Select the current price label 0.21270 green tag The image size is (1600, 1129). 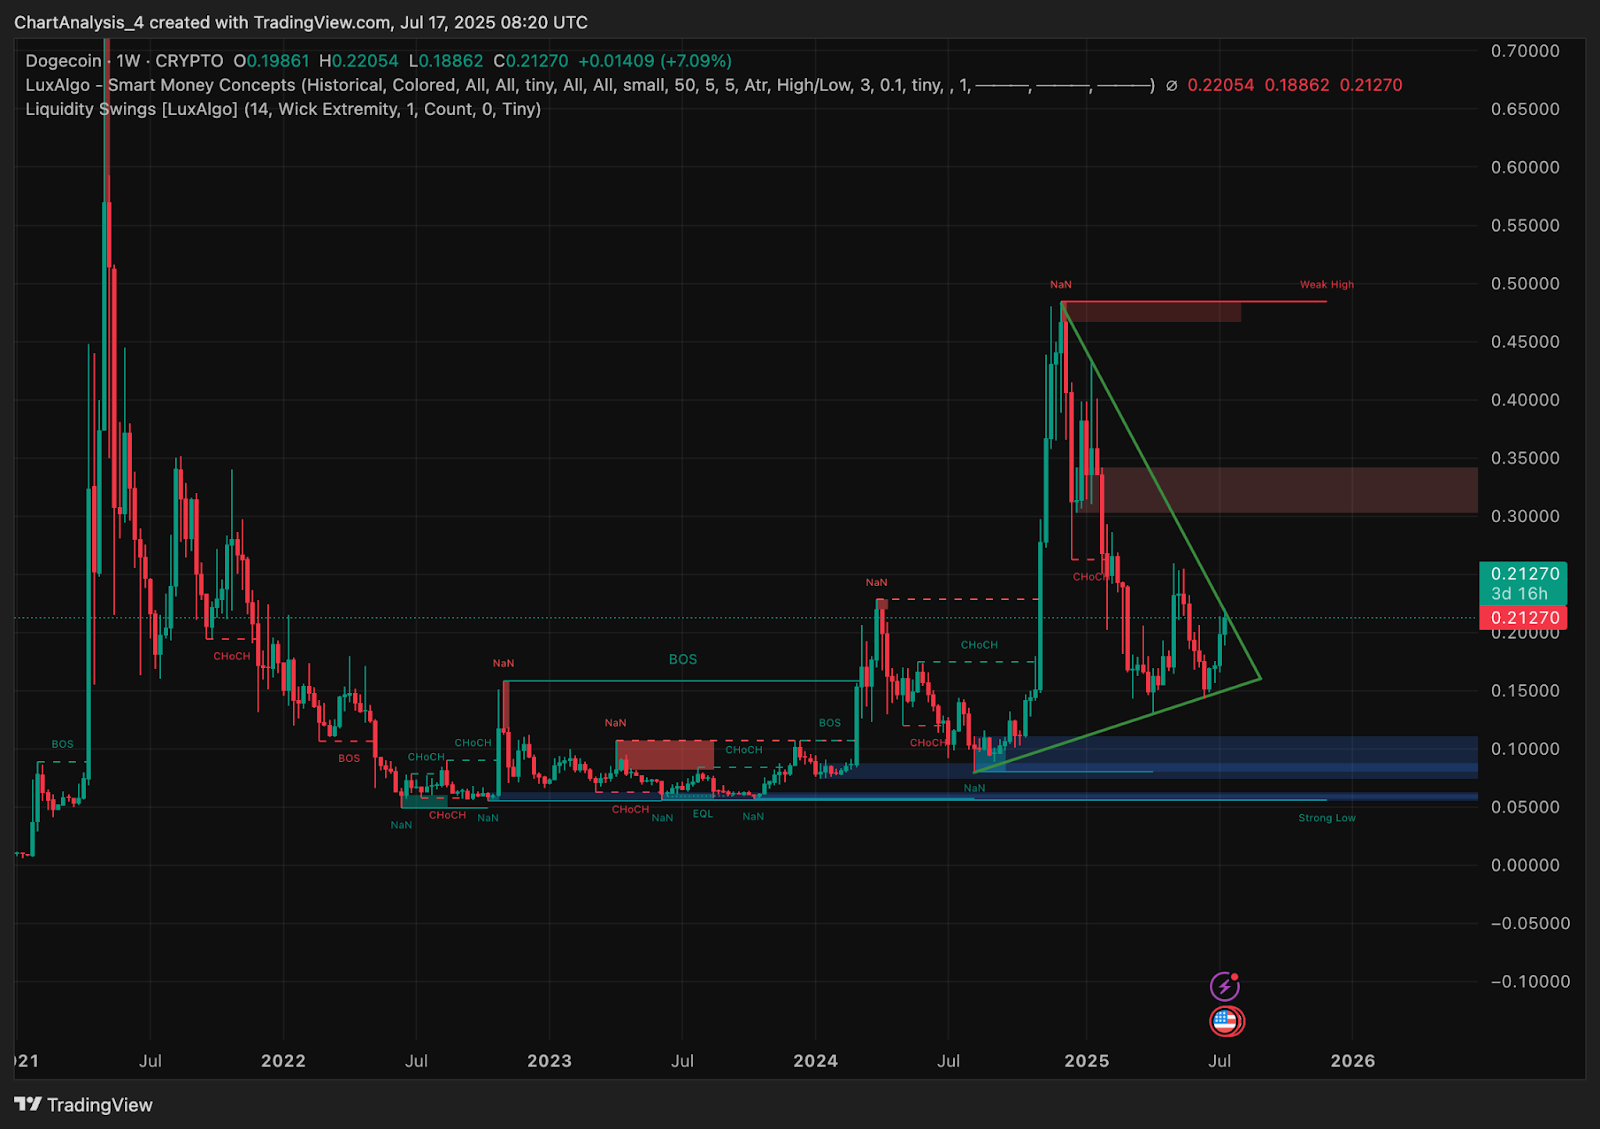tap(1523, 574)
